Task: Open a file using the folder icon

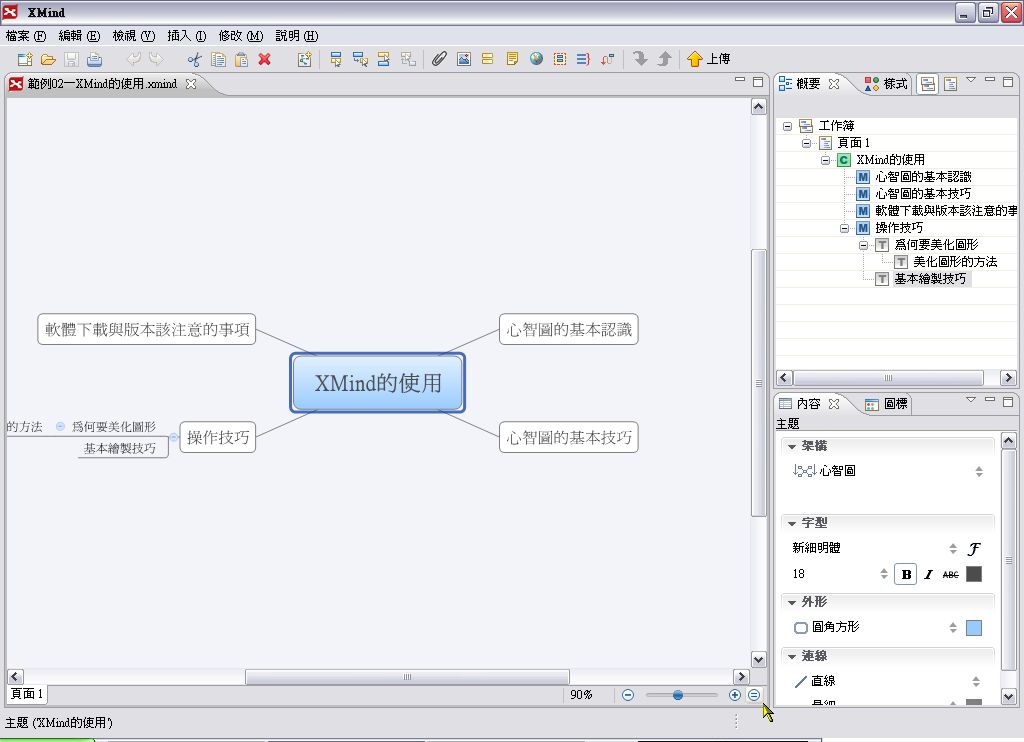Action: click(48, 59)
